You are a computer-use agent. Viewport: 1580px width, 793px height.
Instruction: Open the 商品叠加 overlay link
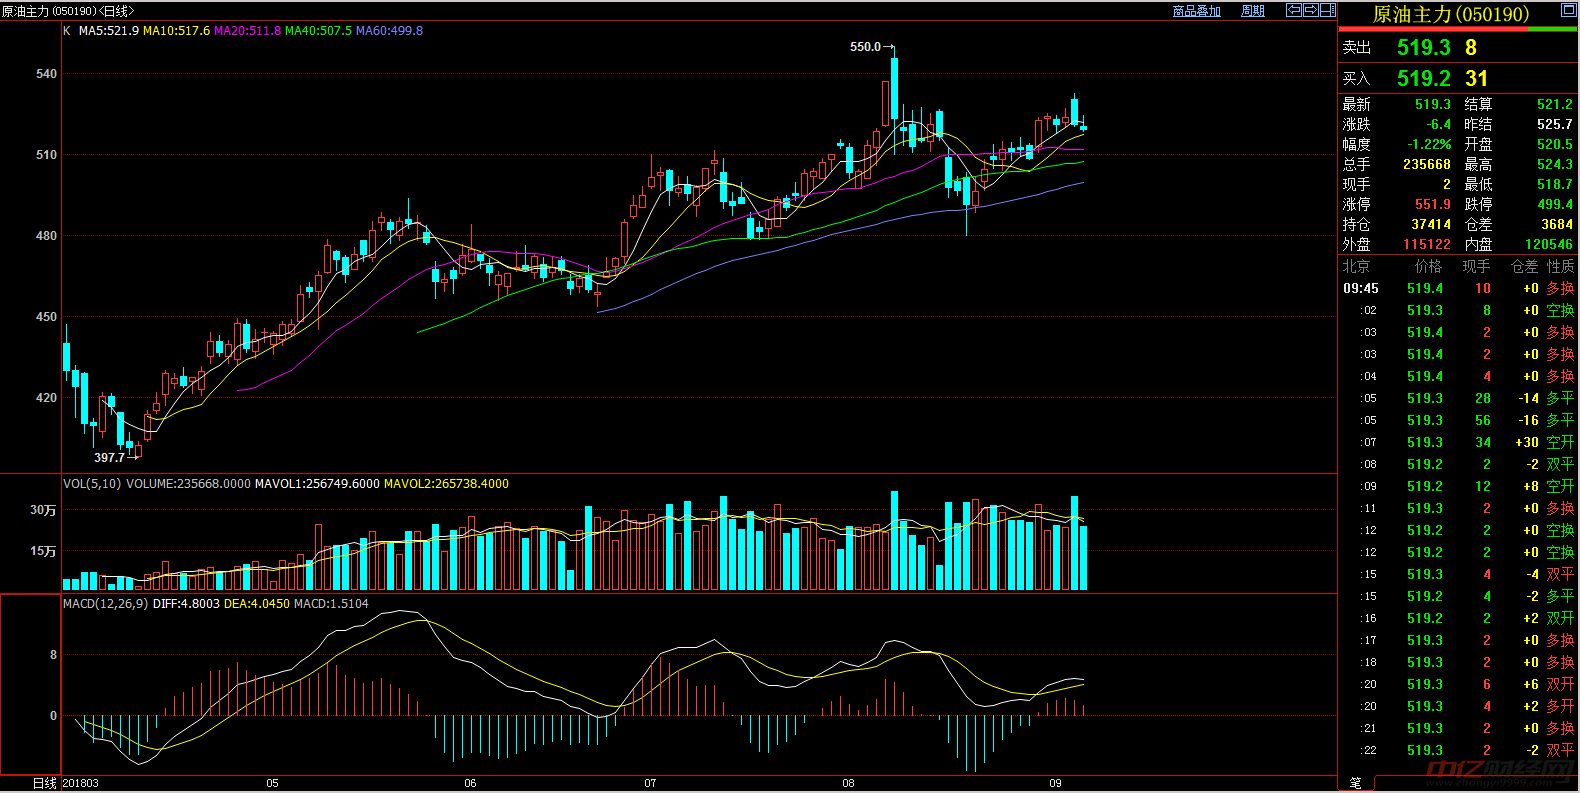[x=1196, y=11]
